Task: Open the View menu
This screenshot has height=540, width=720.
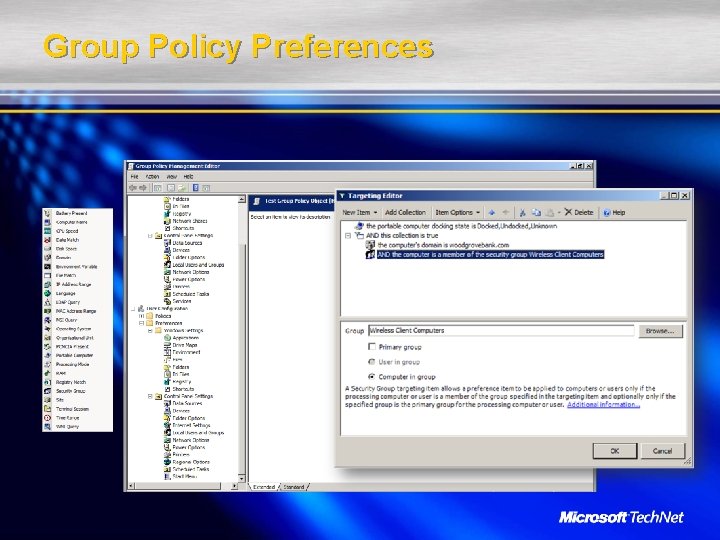Action: tap(171, 176)
